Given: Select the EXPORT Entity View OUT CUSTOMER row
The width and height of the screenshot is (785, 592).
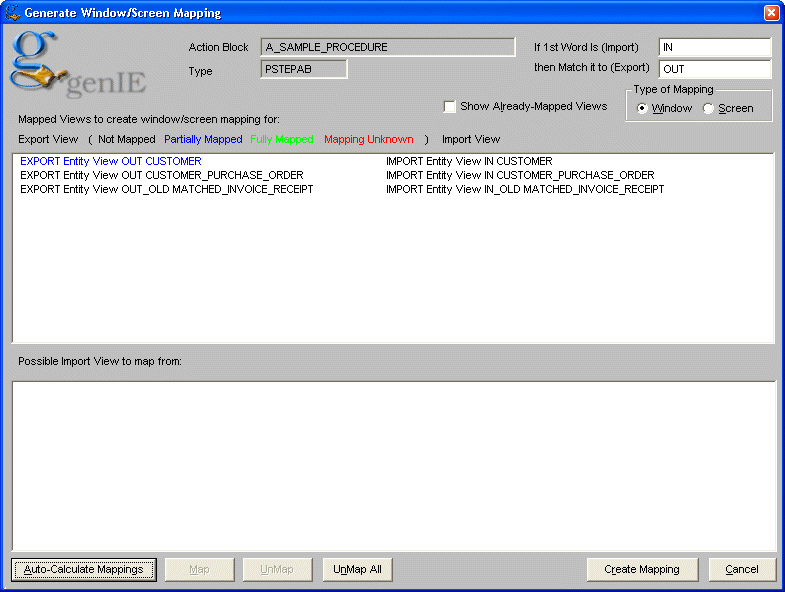Looking at the screenshot, I should pos(111,161).
